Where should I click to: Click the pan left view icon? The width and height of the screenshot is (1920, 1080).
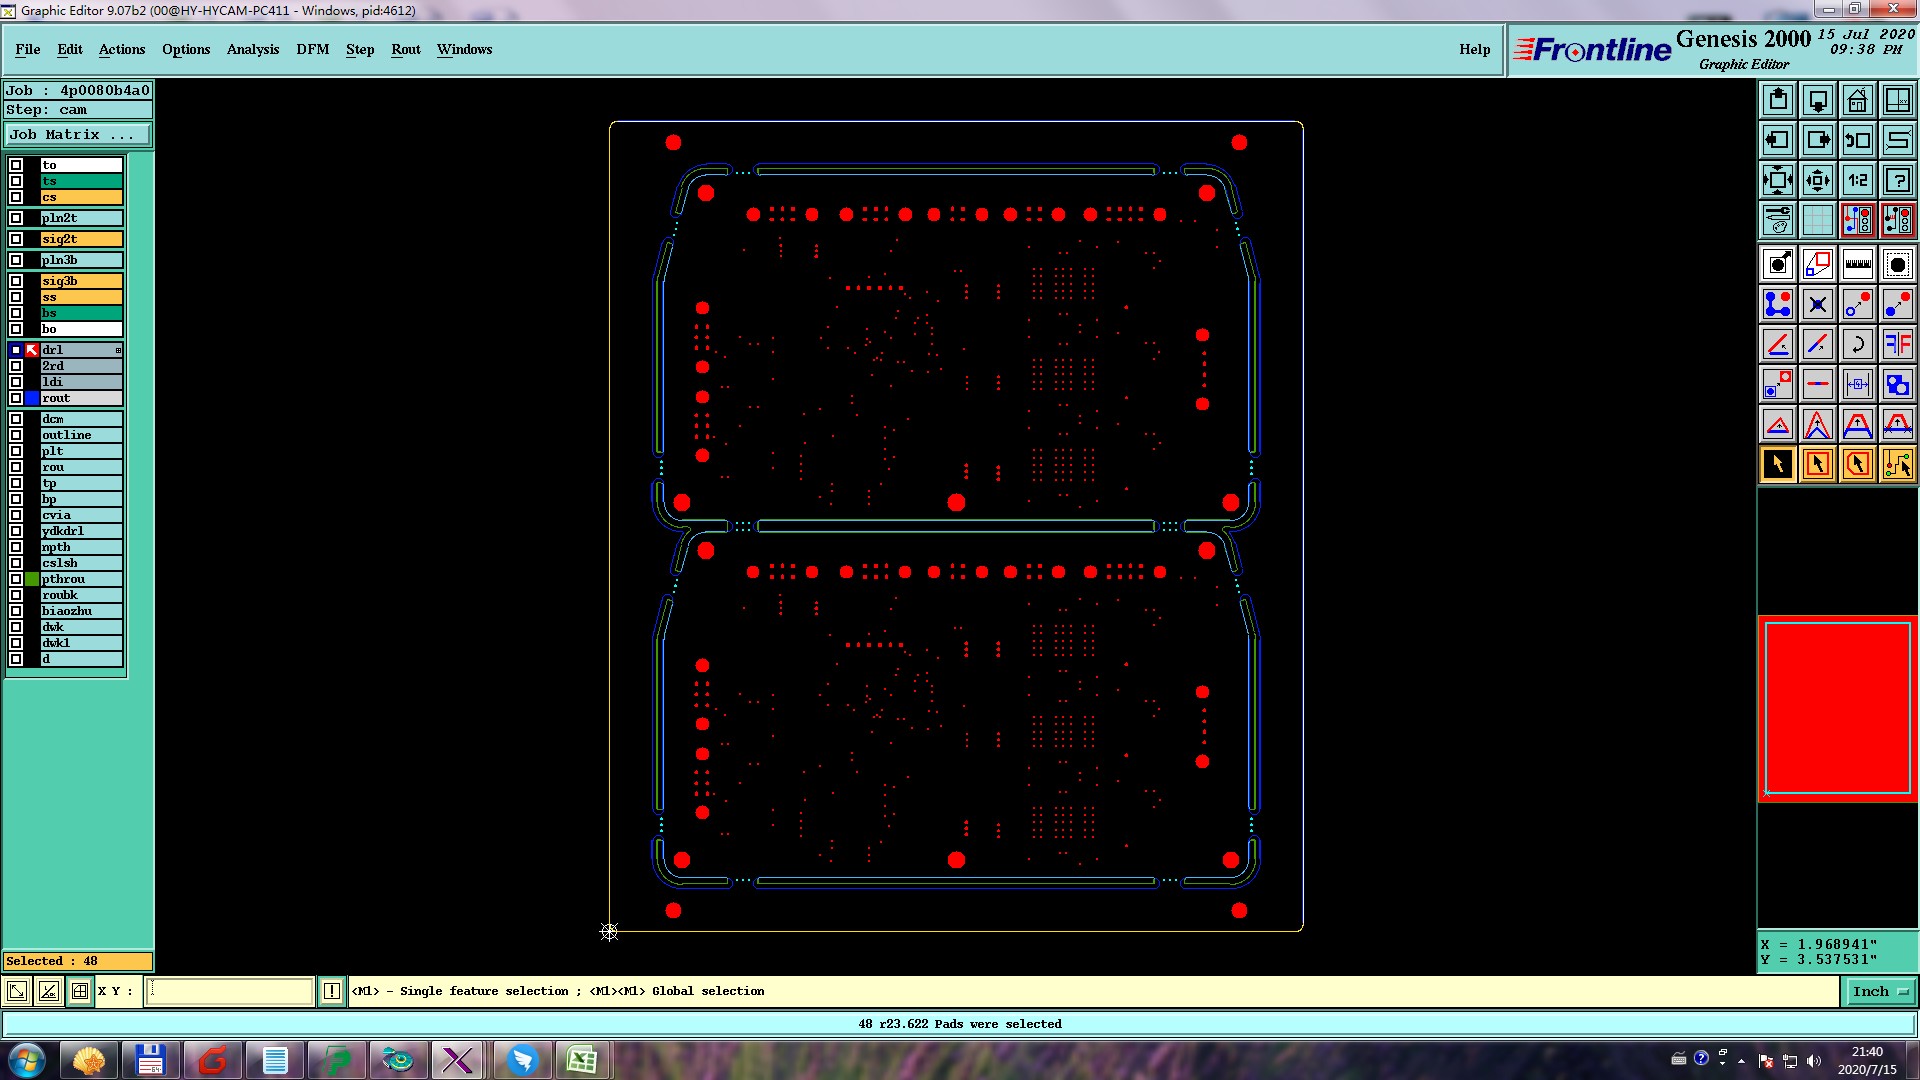pos(1777,140)
